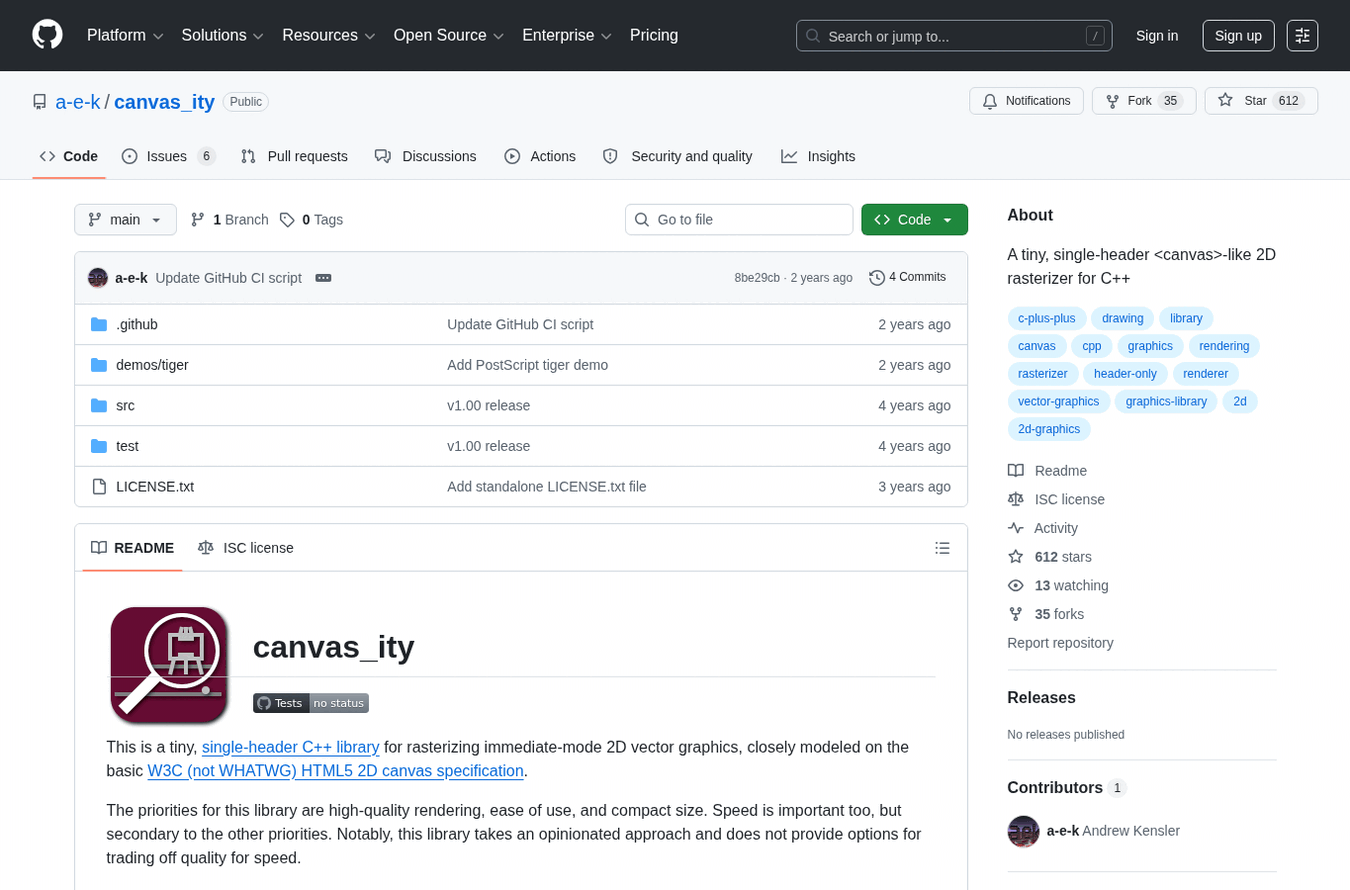This screenshot has width=1350, height=890.
Task: Open the test folder
Action: (x=127, y=446)
